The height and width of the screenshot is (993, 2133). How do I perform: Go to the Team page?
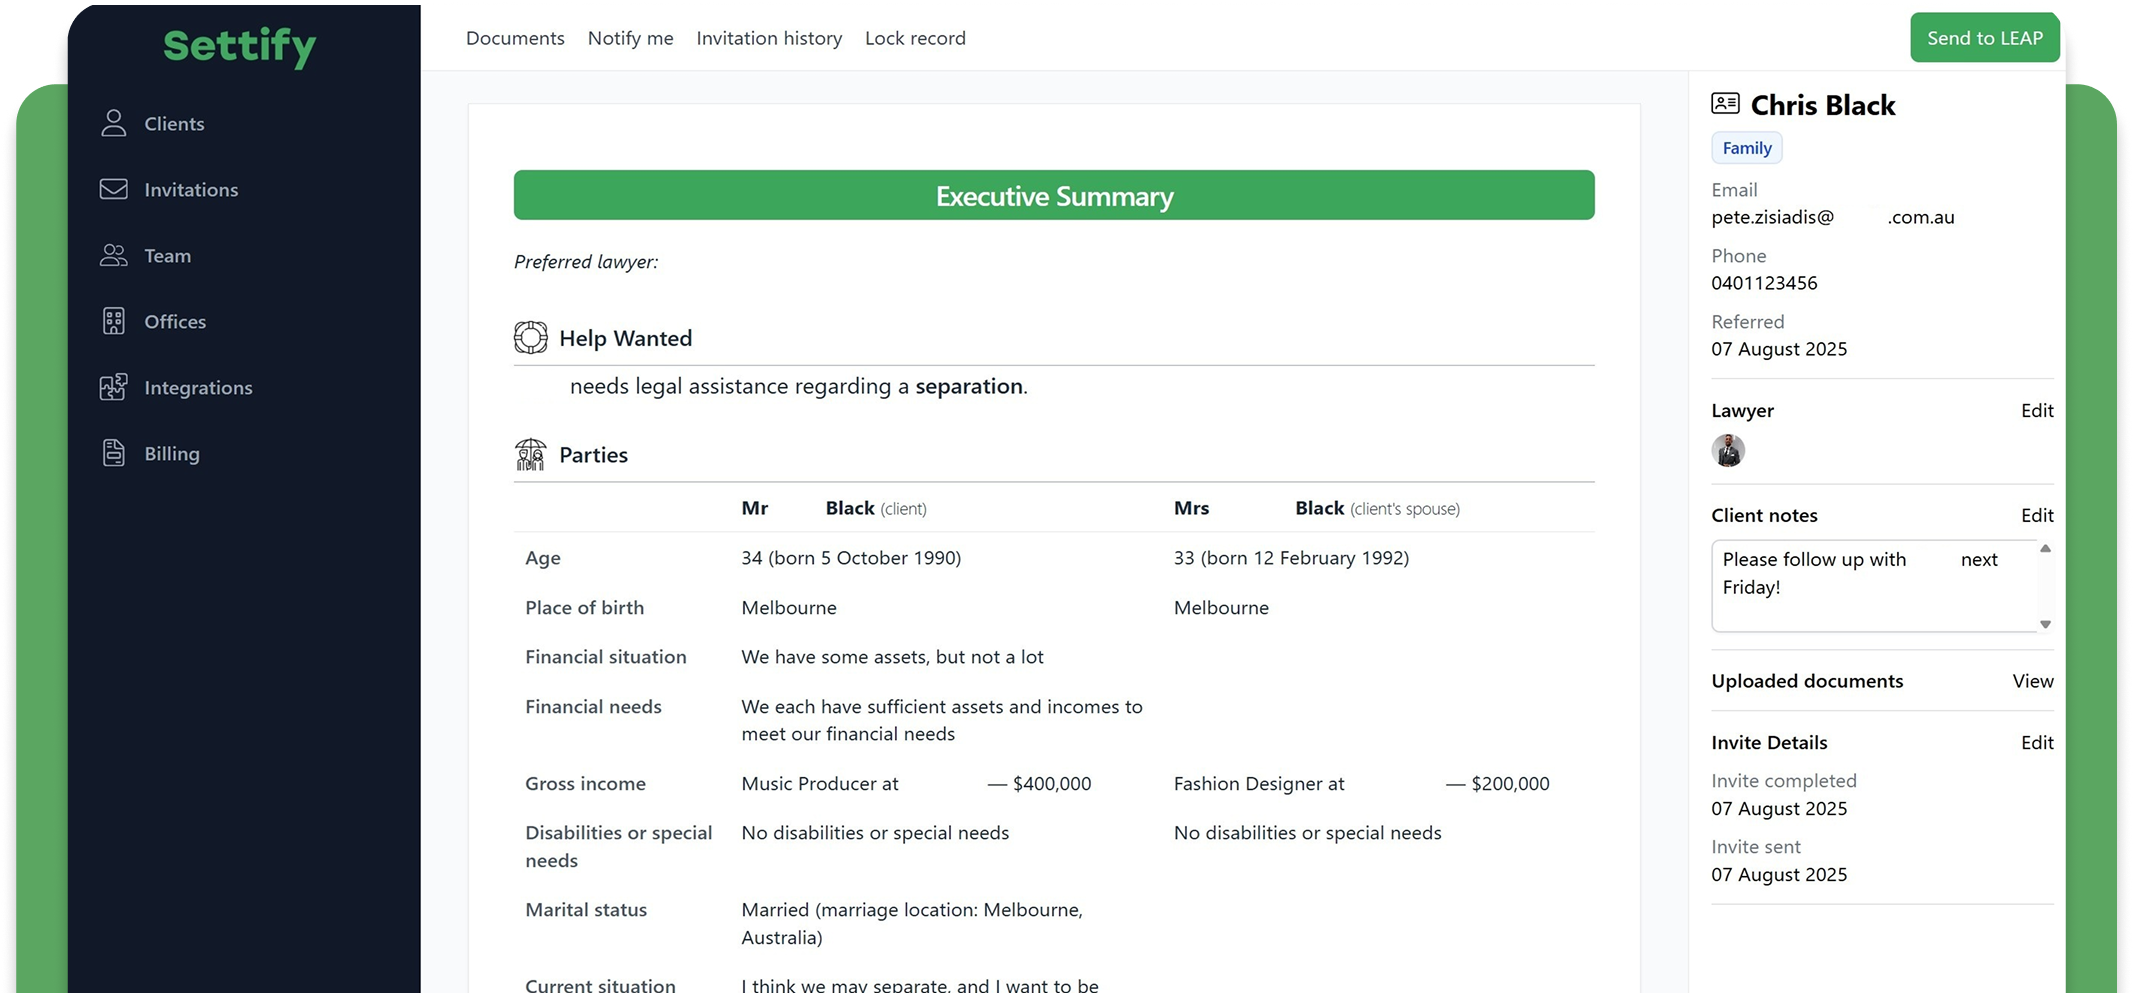point(167,255)
